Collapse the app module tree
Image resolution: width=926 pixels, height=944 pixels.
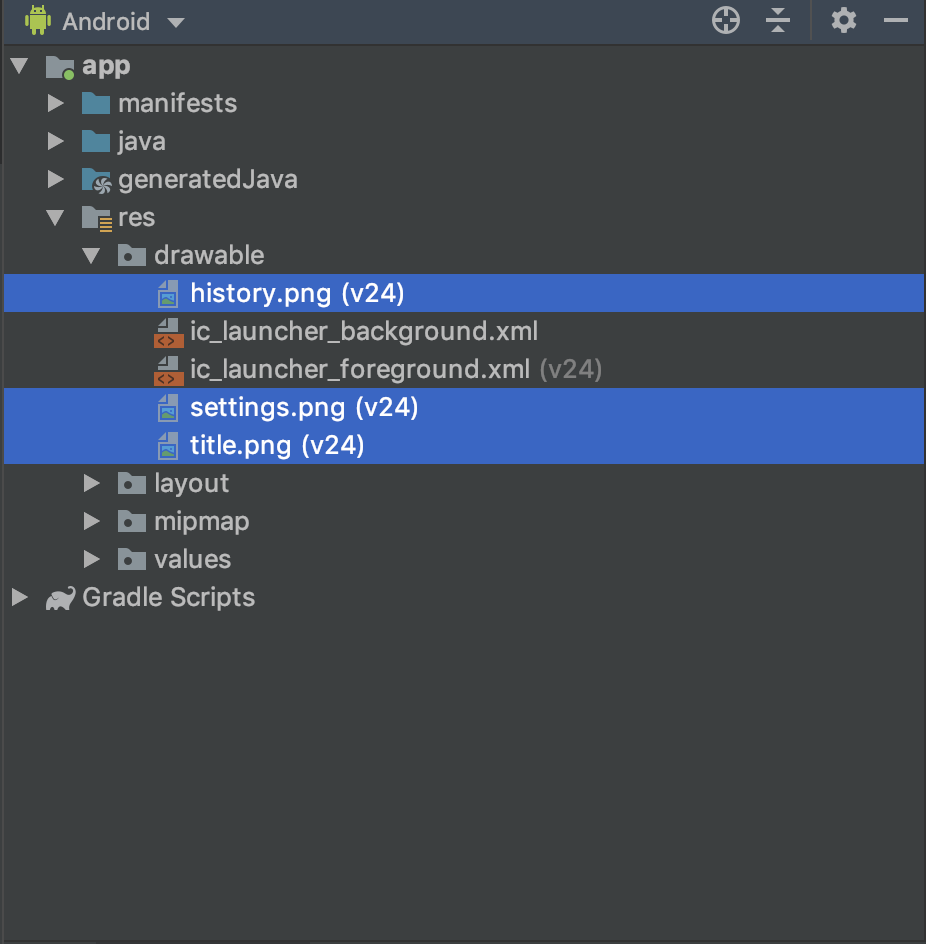(x=20, y=66)
